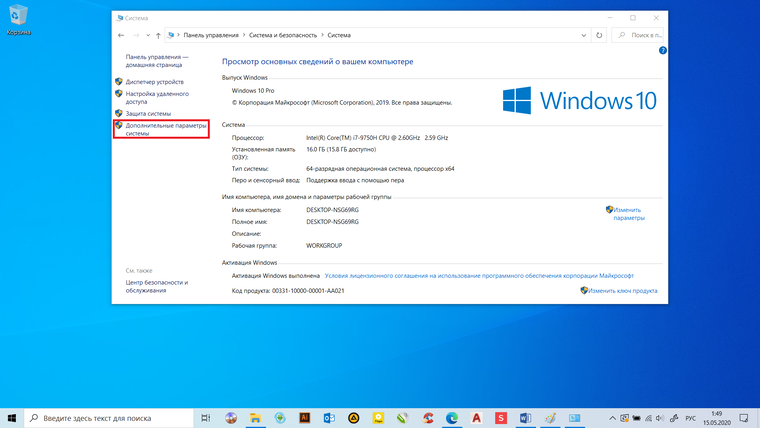Open the network tray icon
Image resolution: width=760 pixels, height=428 pixels.
(648, 418)
